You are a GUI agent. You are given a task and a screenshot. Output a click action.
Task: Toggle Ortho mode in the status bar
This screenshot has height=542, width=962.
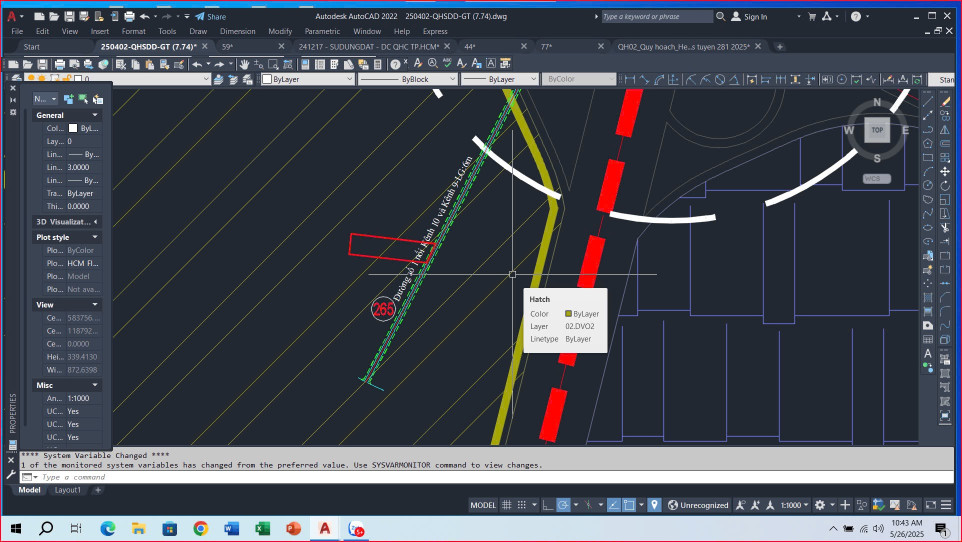click(x=548, y=505)
